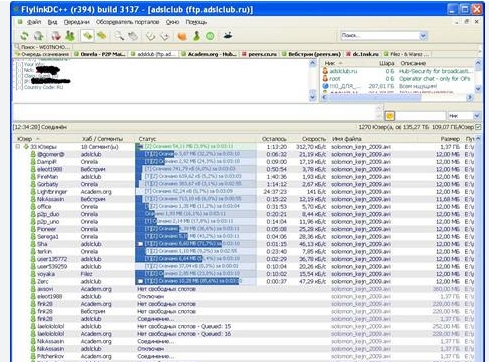Open Search with the magnifying glass toolbar icon
The width and height of the screenshot is (489, 362).
[x=119, y=36]
